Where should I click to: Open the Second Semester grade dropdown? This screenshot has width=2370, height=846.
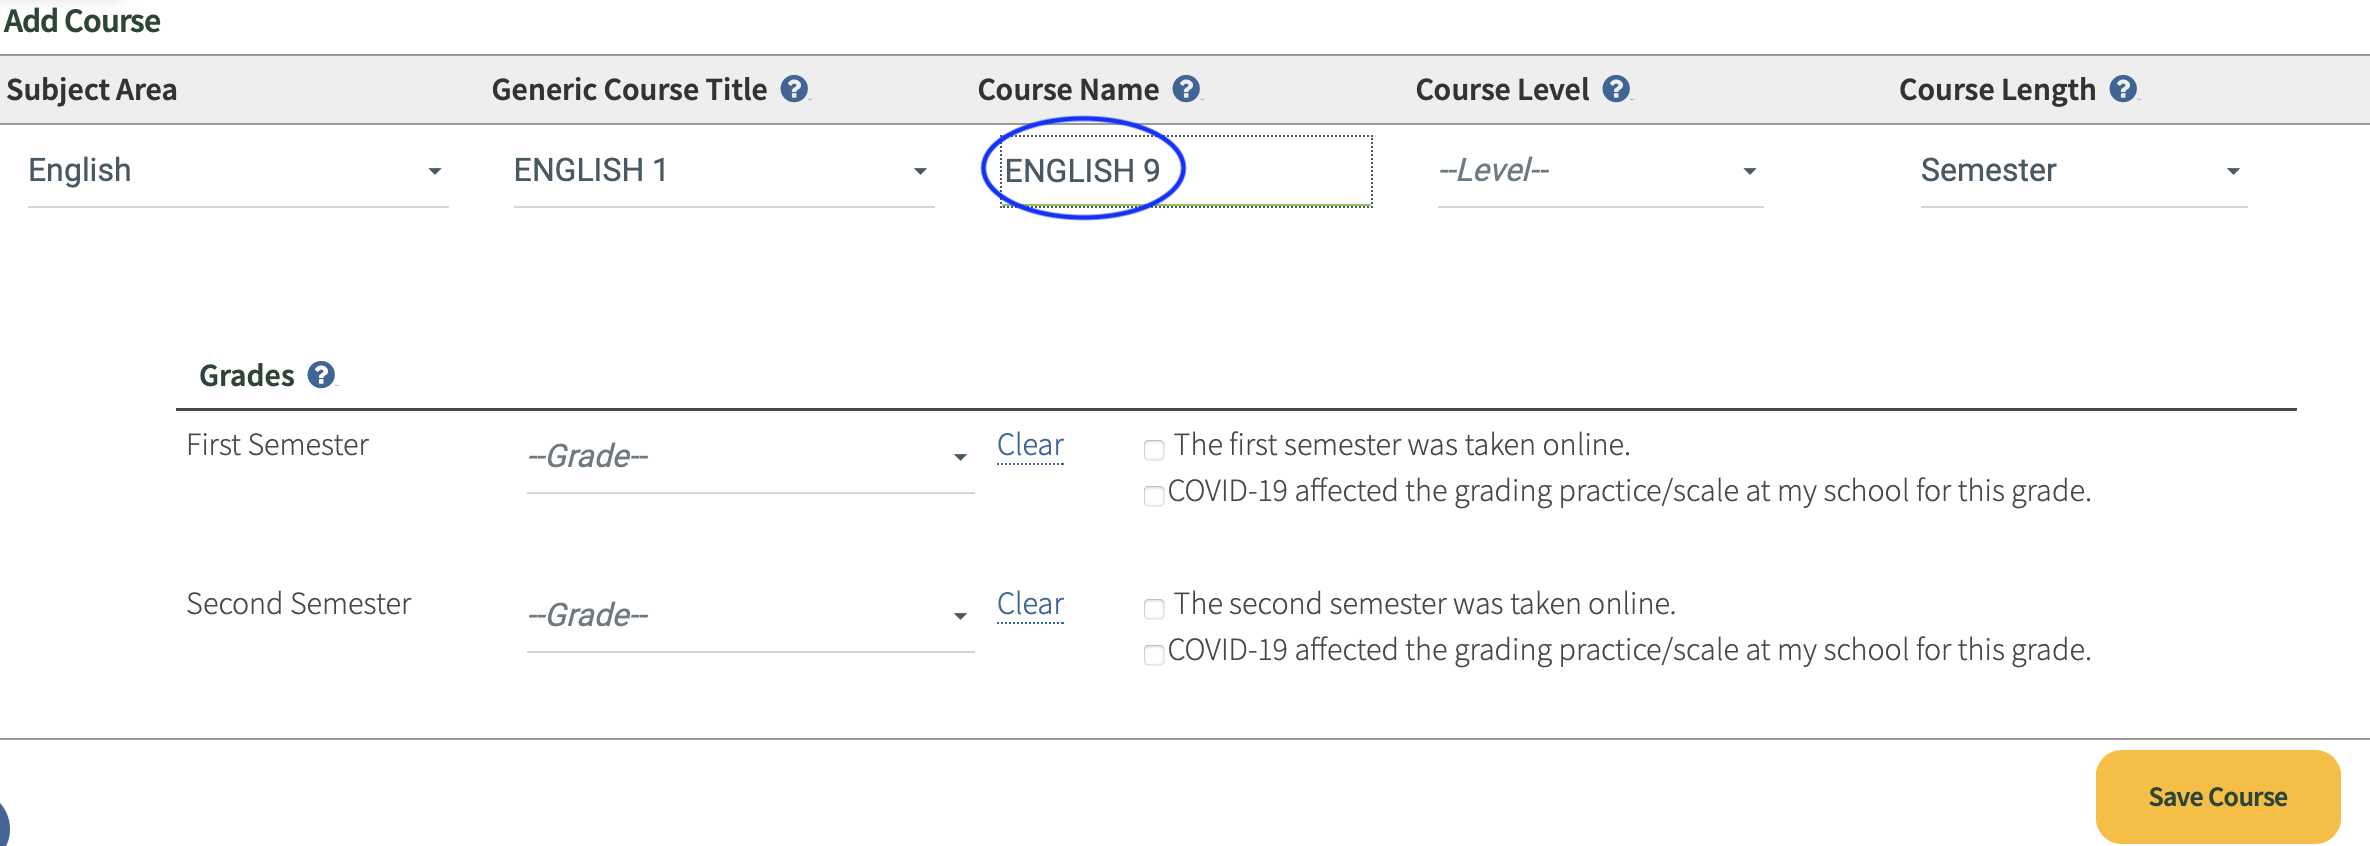pyautogui.click(x=749, y=616)
